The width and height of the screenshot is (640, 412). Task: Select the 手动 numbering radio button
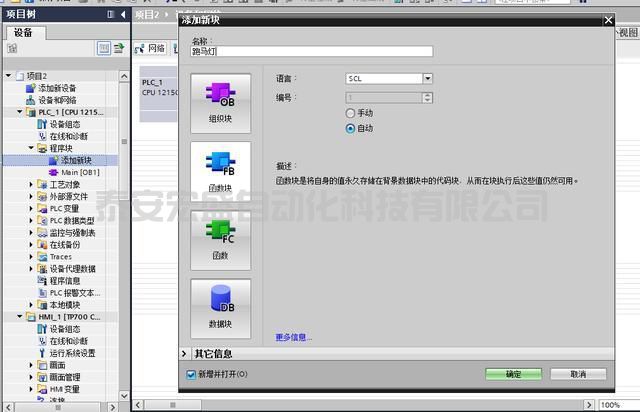[350, 113]
